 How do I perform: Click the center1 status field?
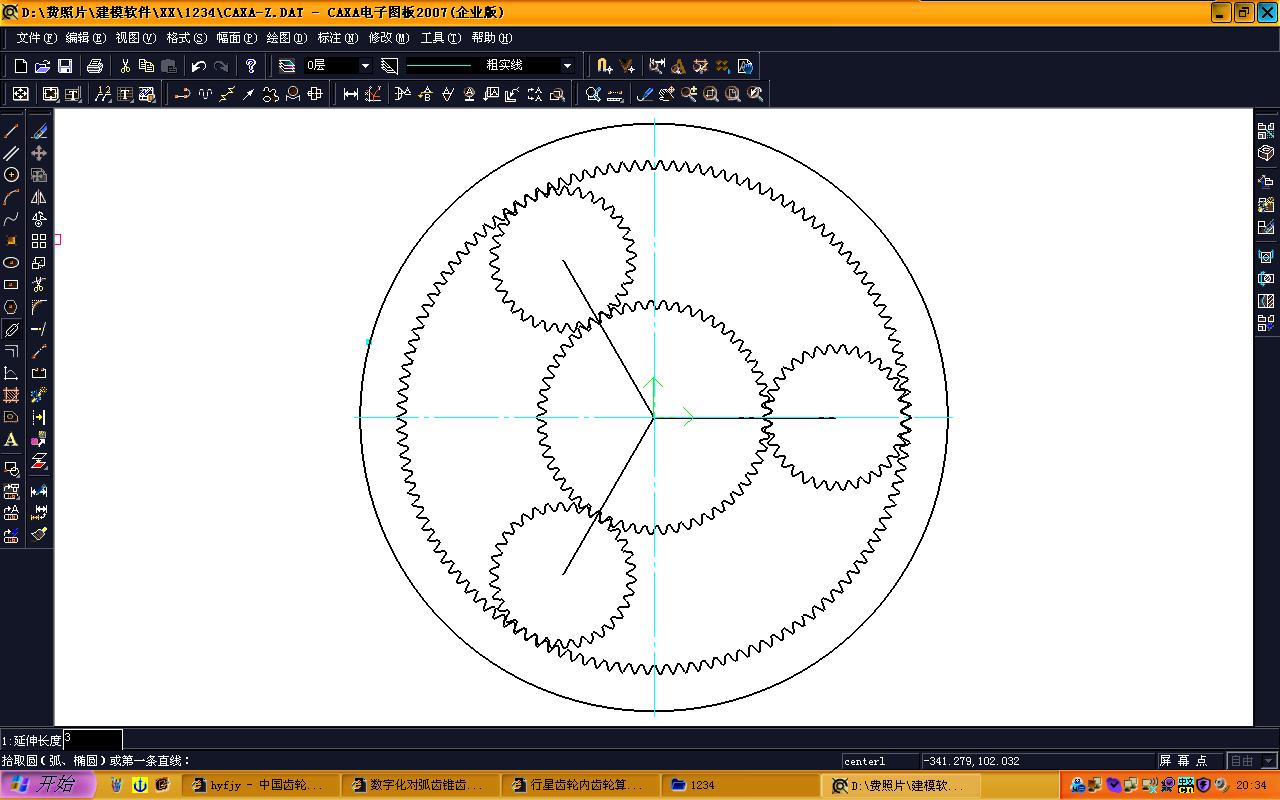[880, 761]
